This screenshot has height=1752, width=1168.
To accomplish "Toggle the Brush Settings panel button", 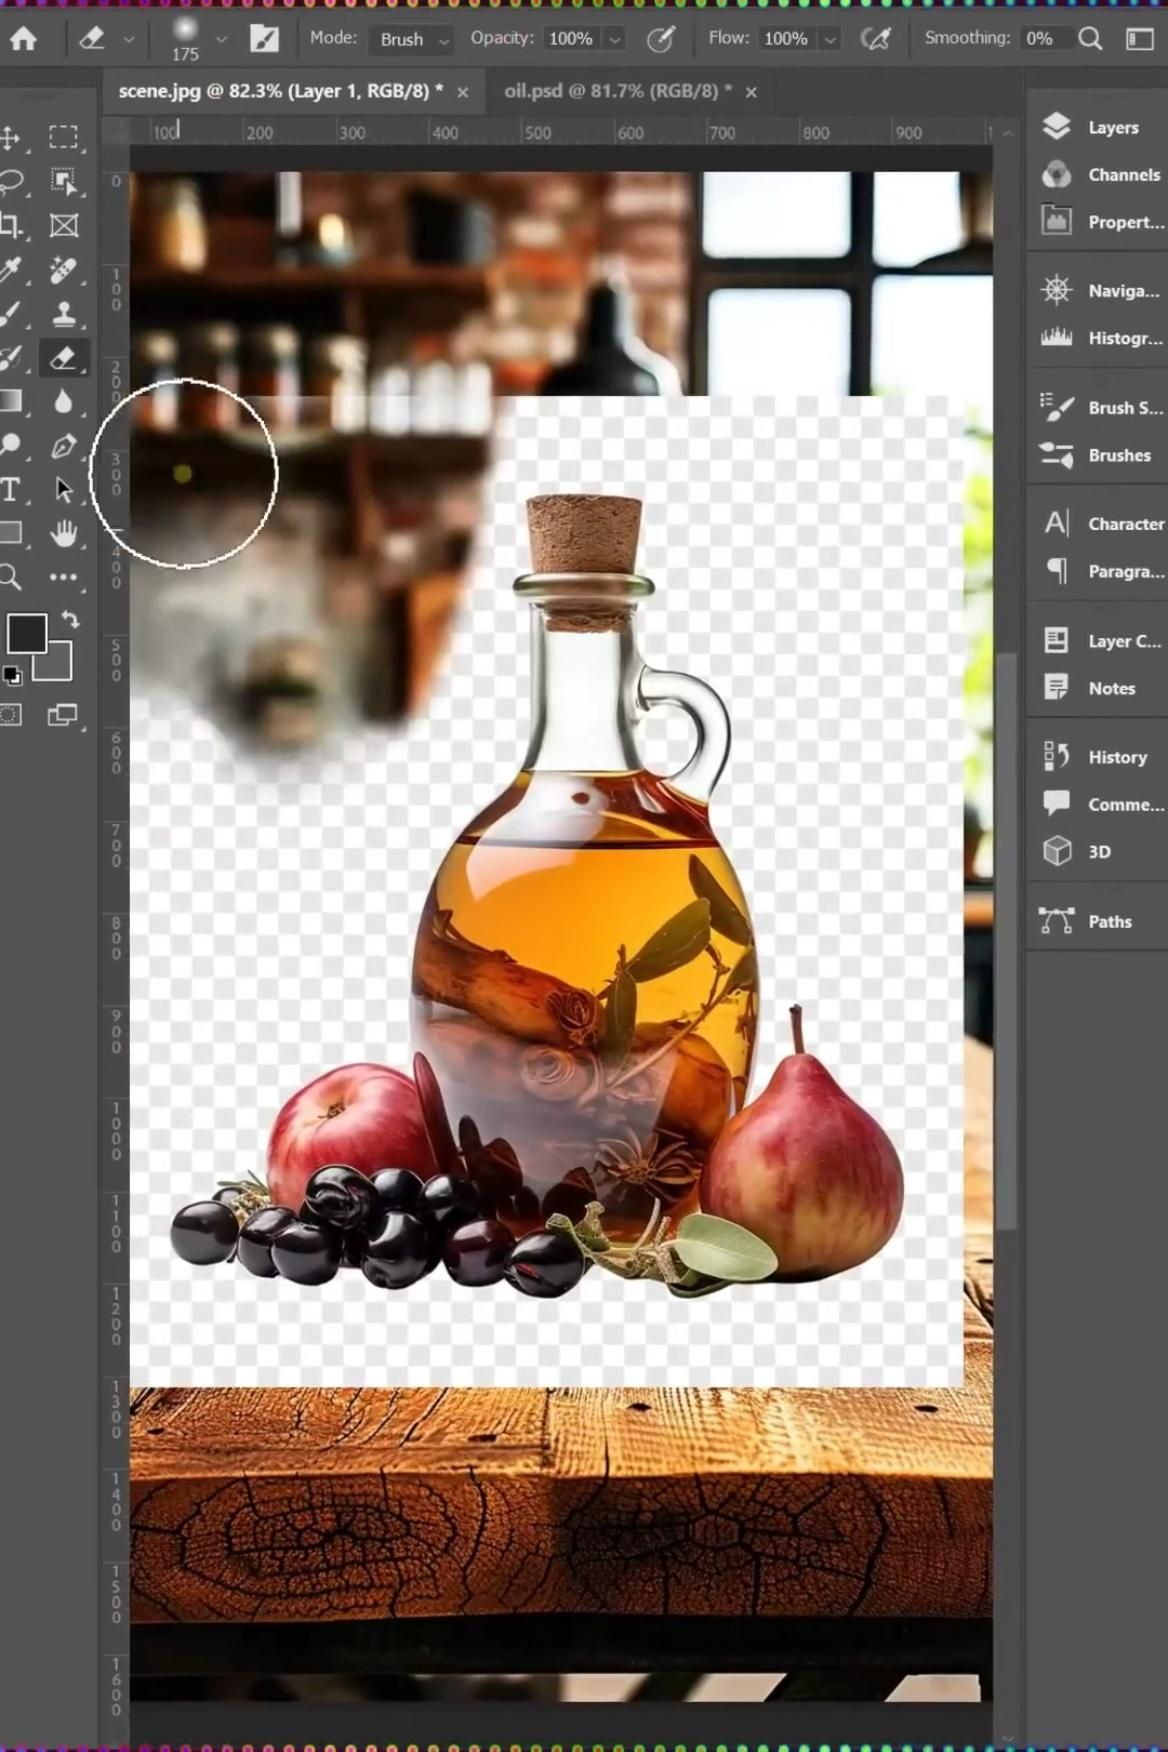I will (264, 39).
